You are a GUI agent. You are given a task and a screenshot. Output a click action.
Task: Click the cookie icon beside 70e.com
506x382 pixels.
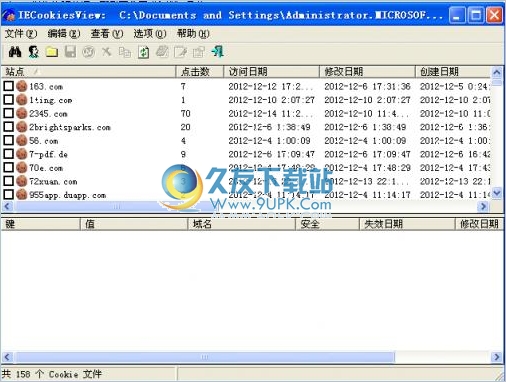click(21, 168)
